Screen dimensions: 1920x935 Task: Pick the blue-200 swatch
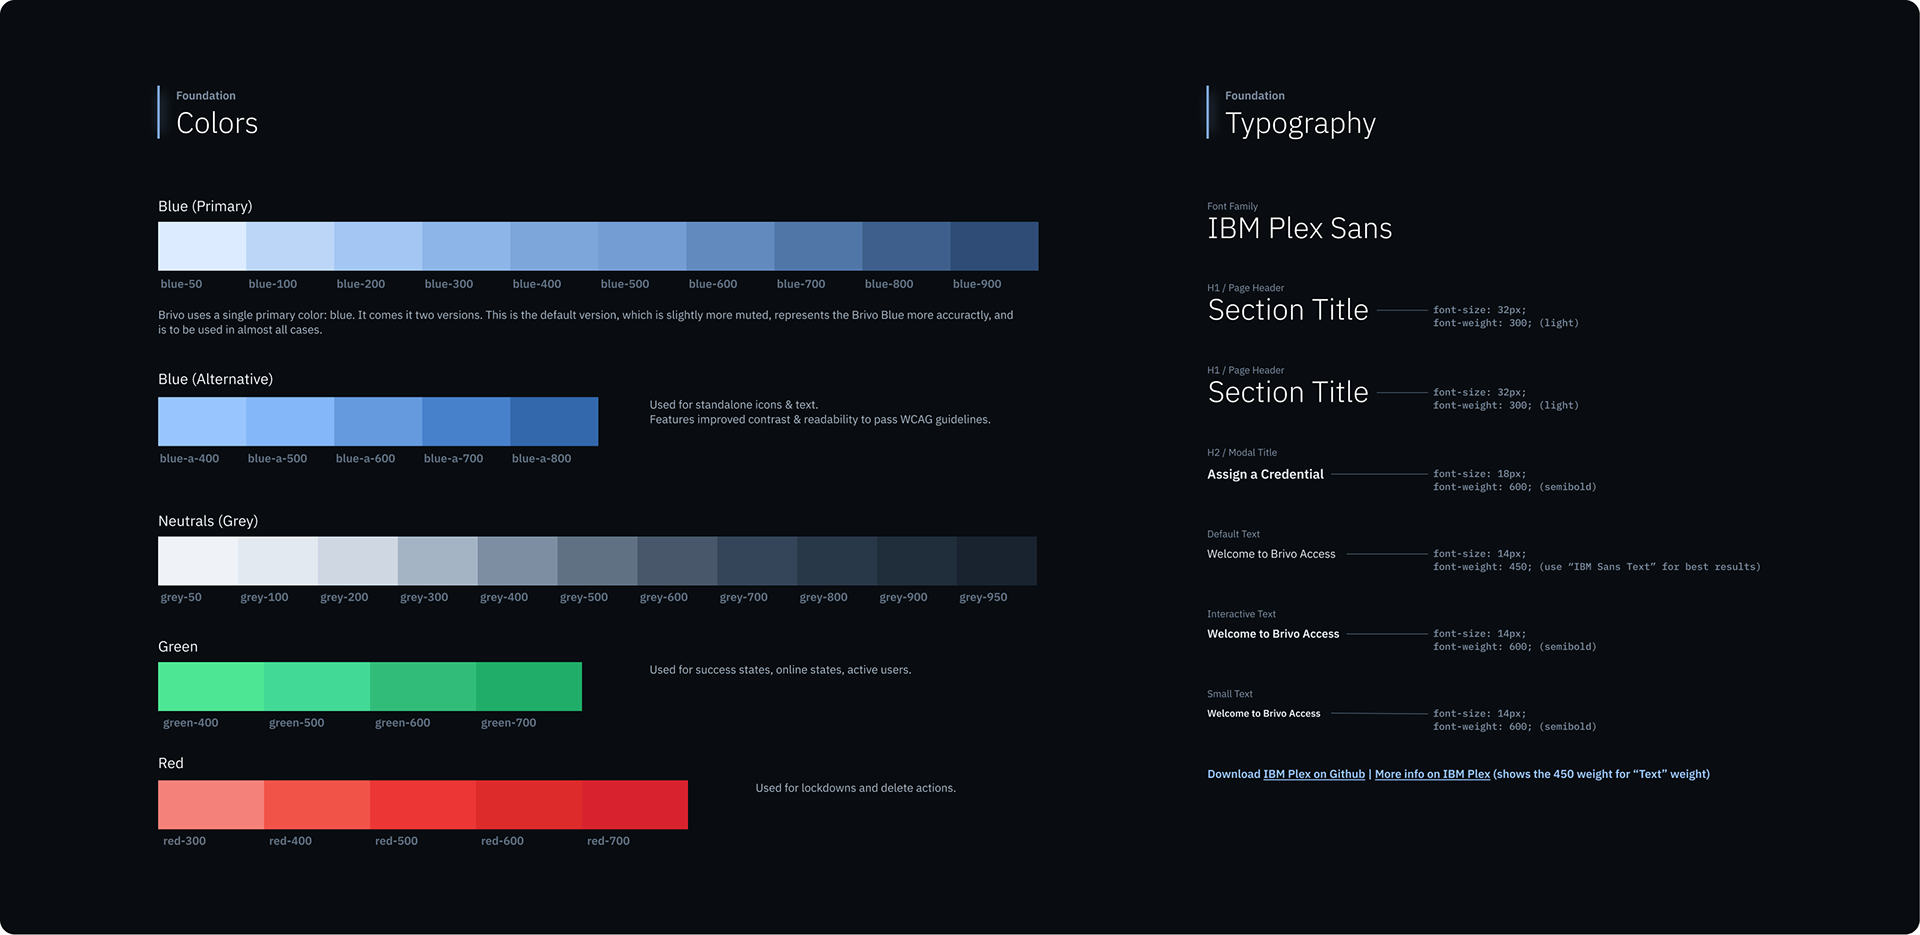pos(378,246)
